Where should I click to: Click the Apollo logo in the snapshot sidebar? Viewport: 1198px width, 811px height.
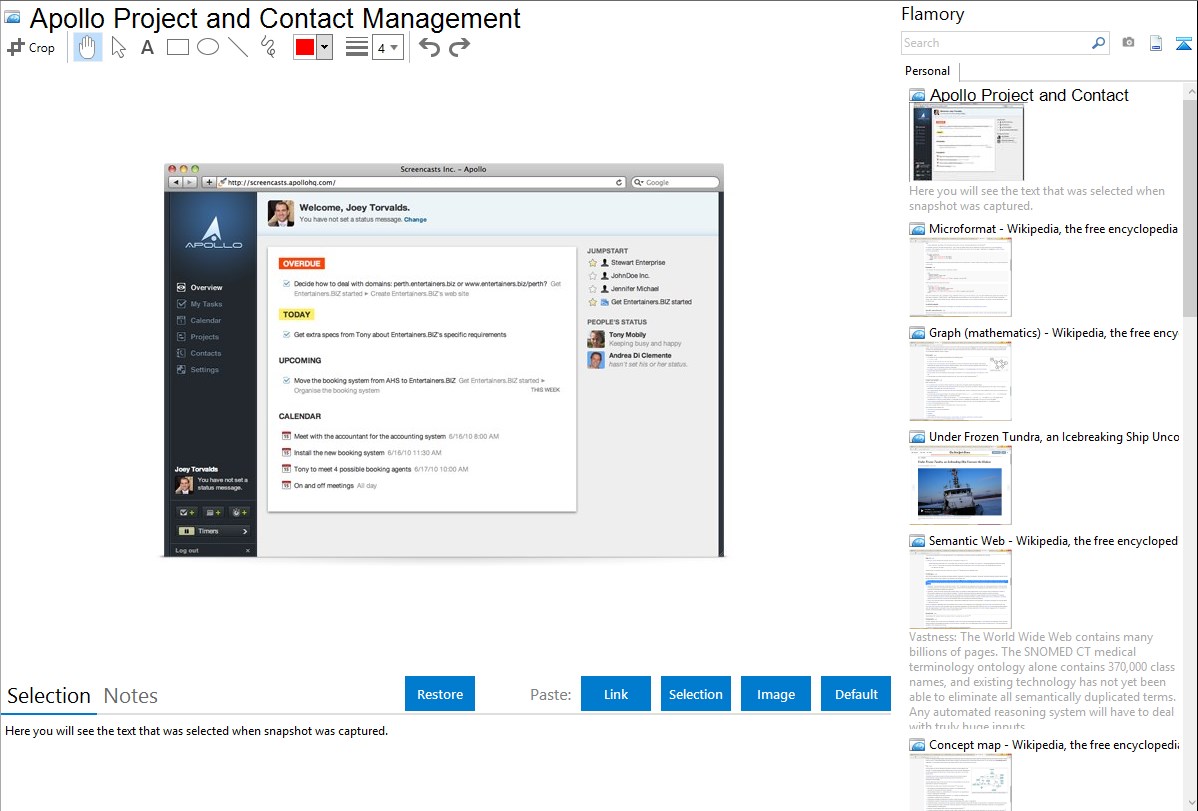pos(213,233)
